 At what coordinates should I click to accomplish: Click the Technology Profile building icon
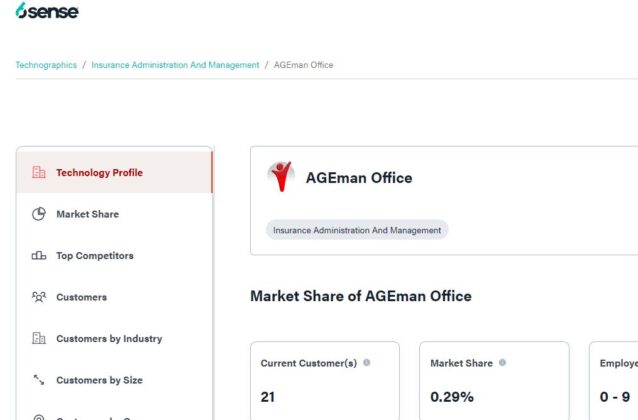tap(39, 172)
